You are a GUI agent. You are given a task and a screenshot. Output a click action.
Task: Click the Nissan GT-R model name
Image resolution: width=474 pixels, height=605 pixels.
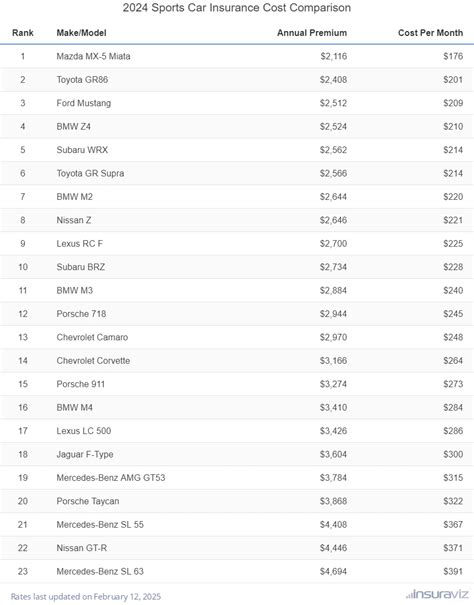pyautogui.click(x=81, y=548)
